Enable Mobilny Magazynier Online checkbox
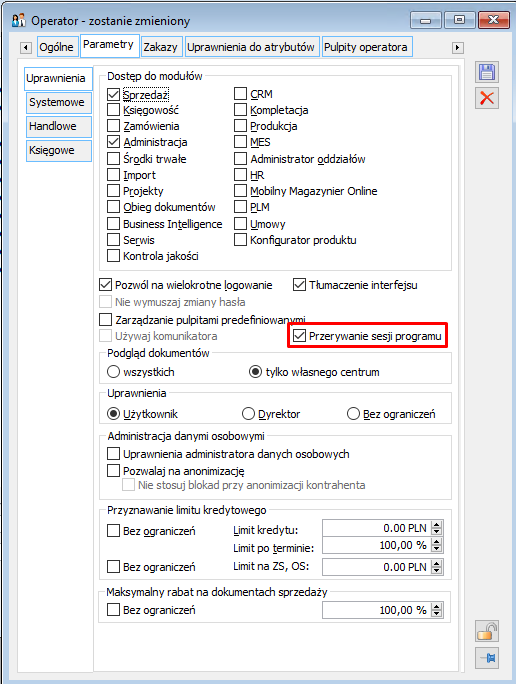This screenshot has height=684, width=516. tap(240, 191)
